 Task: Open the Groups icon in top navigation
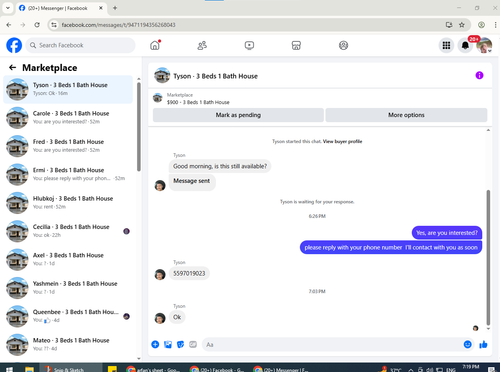click(x=343, y=45)
